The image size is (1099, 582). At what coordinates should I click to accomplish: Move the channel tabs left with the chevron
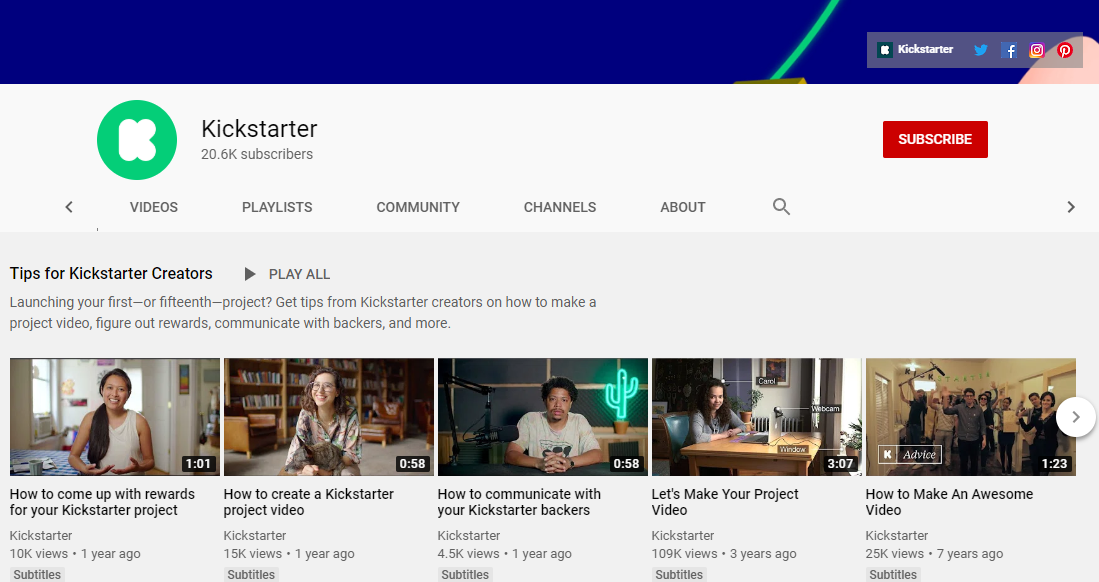click(69, 207)
